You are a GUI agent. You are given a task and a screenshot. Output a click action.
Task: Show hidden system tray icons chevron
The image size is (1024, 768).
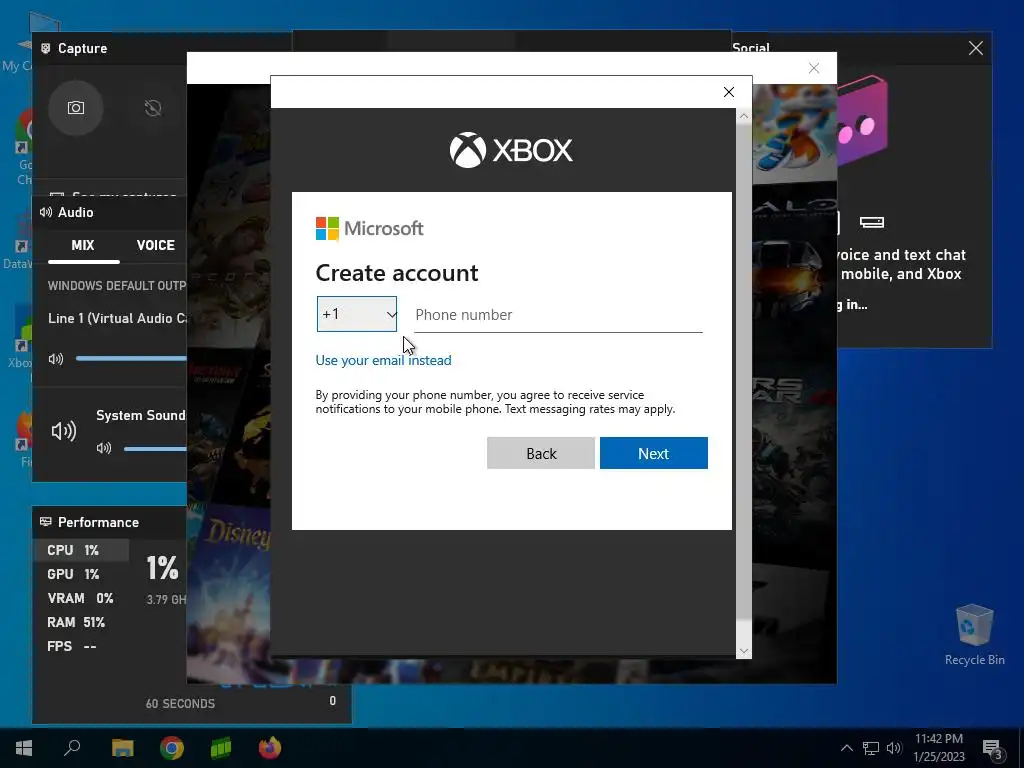[x=846, y=748]
